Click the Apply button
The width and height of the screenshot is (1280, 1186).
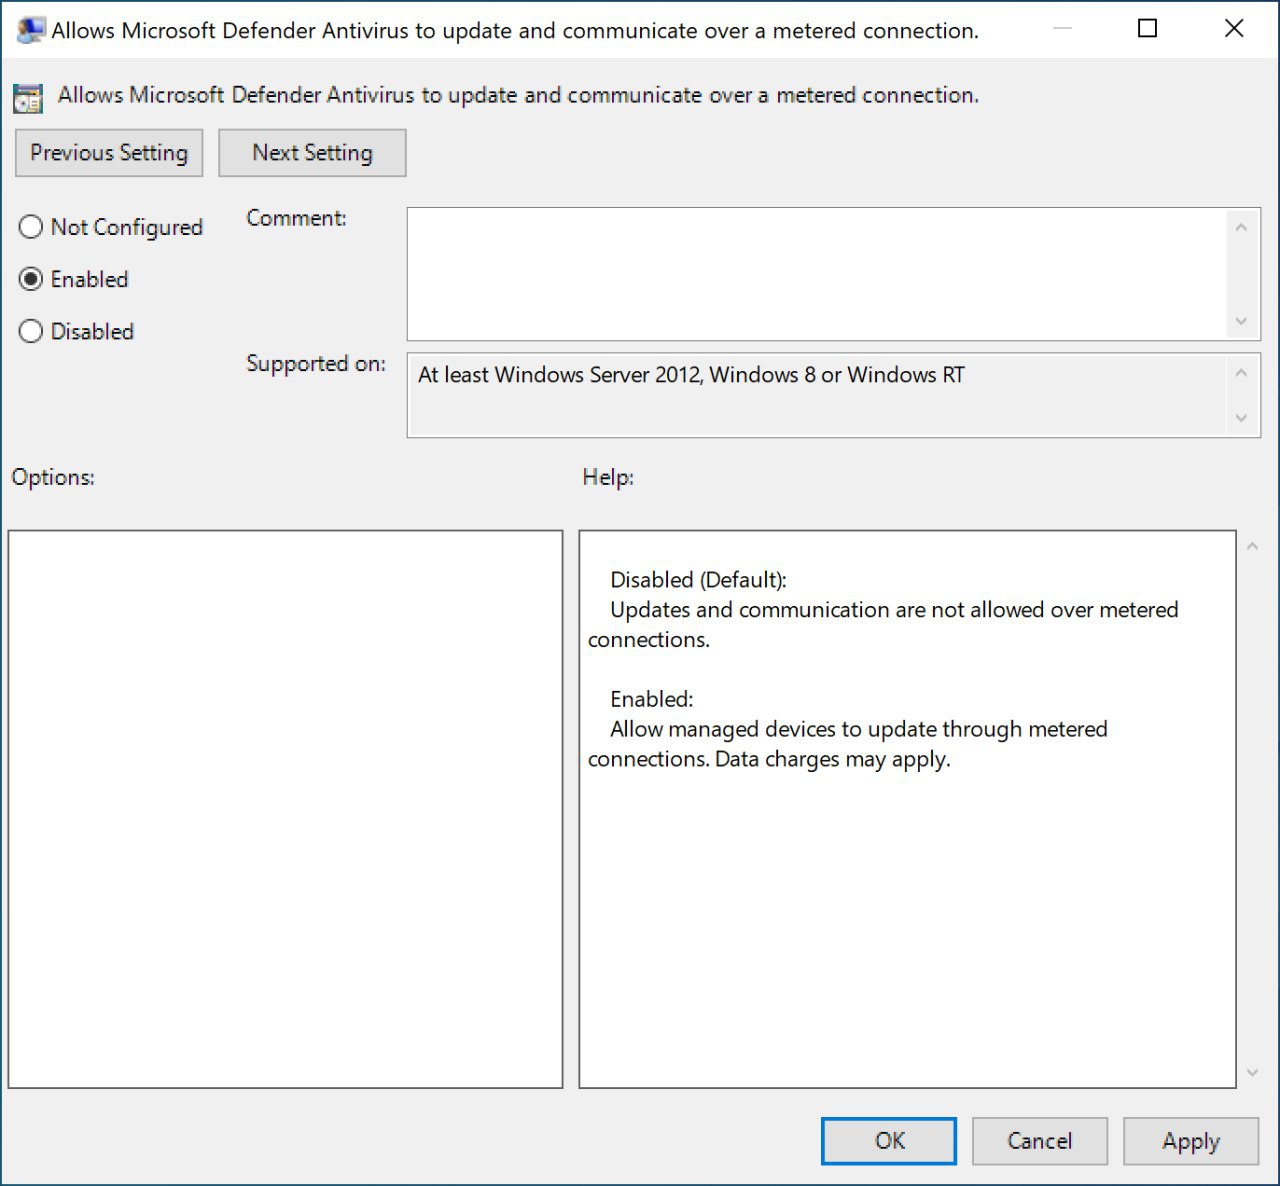click(1191, 1141)
